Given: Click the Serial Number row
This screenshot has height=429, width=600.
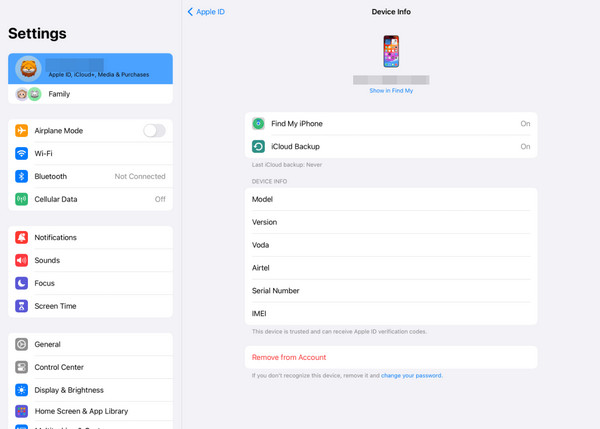Looking at the screenshot, I should coord(391,291).
